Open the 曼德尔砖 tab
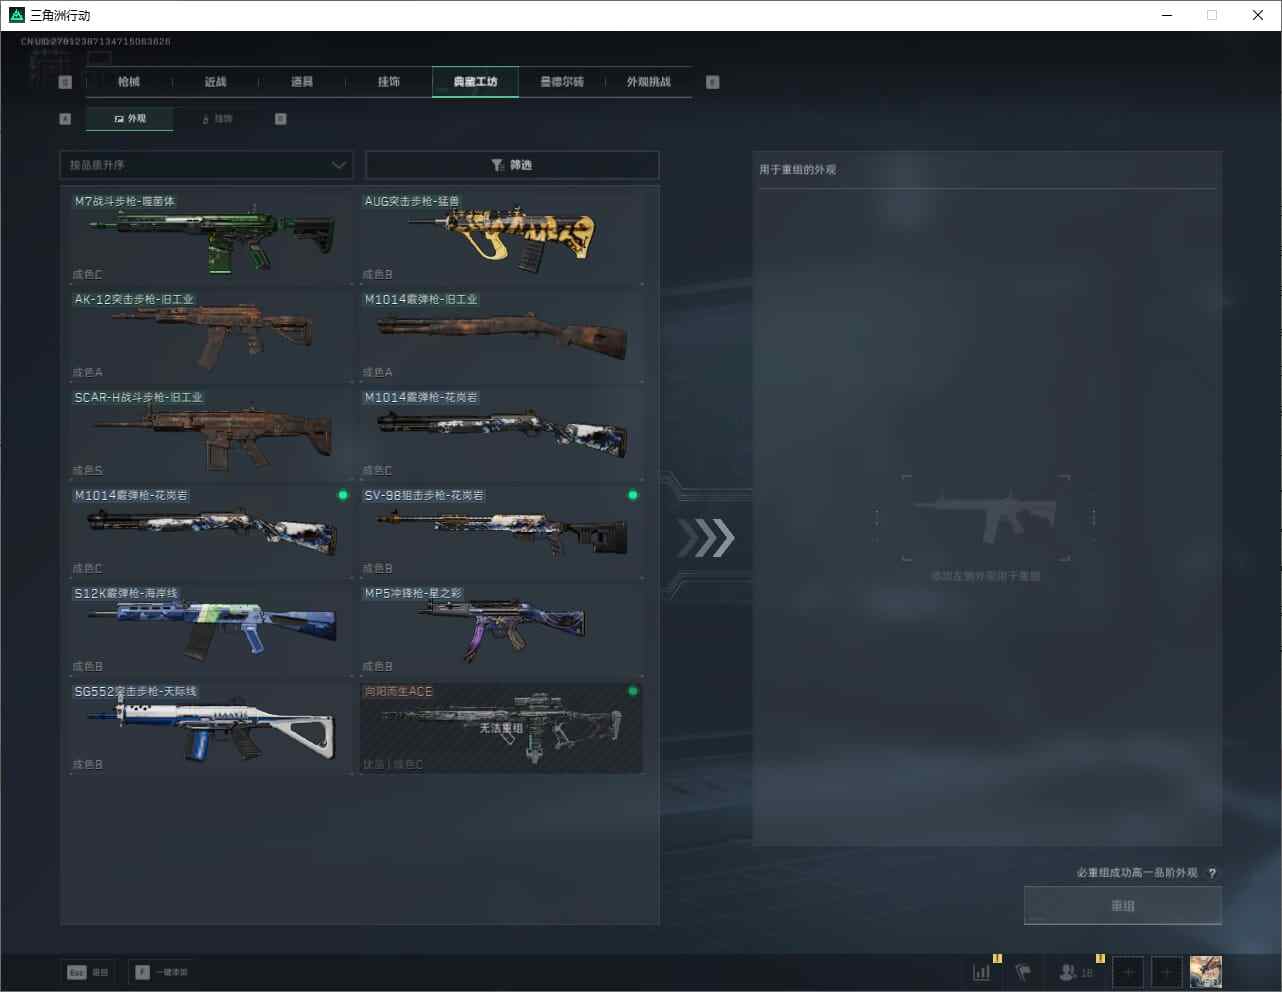 click(562, 82)
